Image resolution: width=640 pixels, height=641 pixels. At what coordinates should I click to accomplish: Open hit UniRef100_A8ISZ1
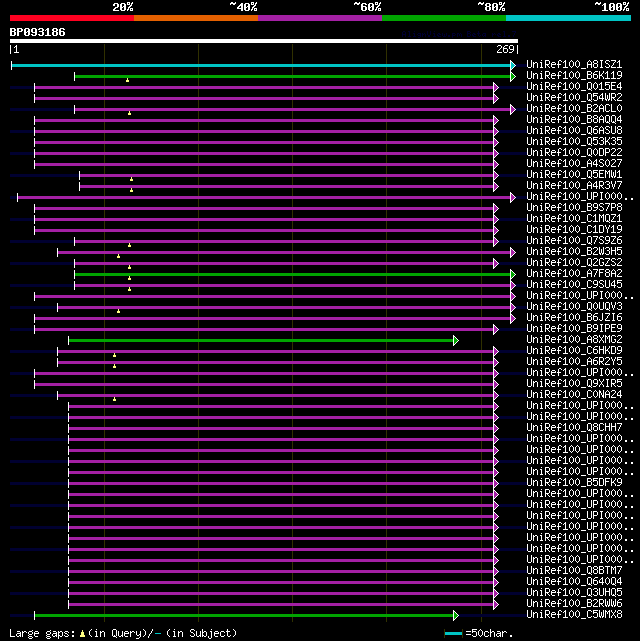point(574,65)
